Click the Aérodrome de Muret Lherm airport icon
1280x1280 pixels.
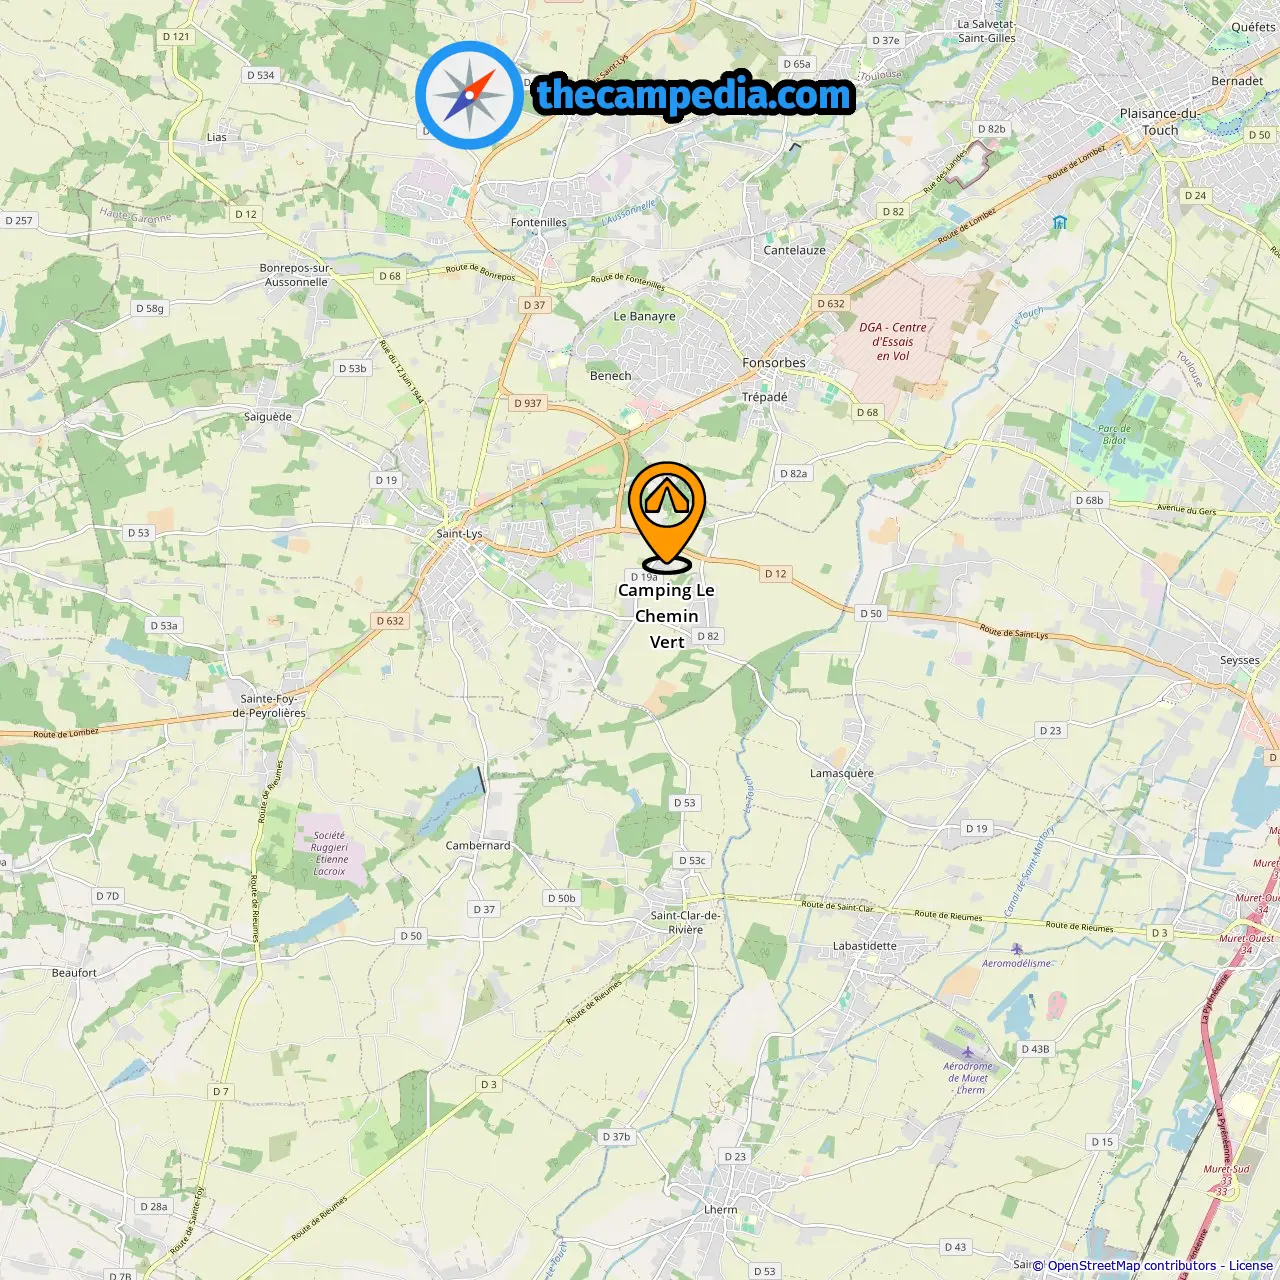click(x=968, y=1052)
